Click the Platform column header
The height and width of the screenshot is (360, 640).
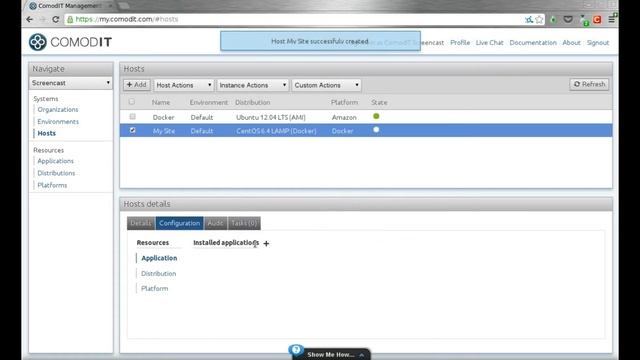(344, 102)
